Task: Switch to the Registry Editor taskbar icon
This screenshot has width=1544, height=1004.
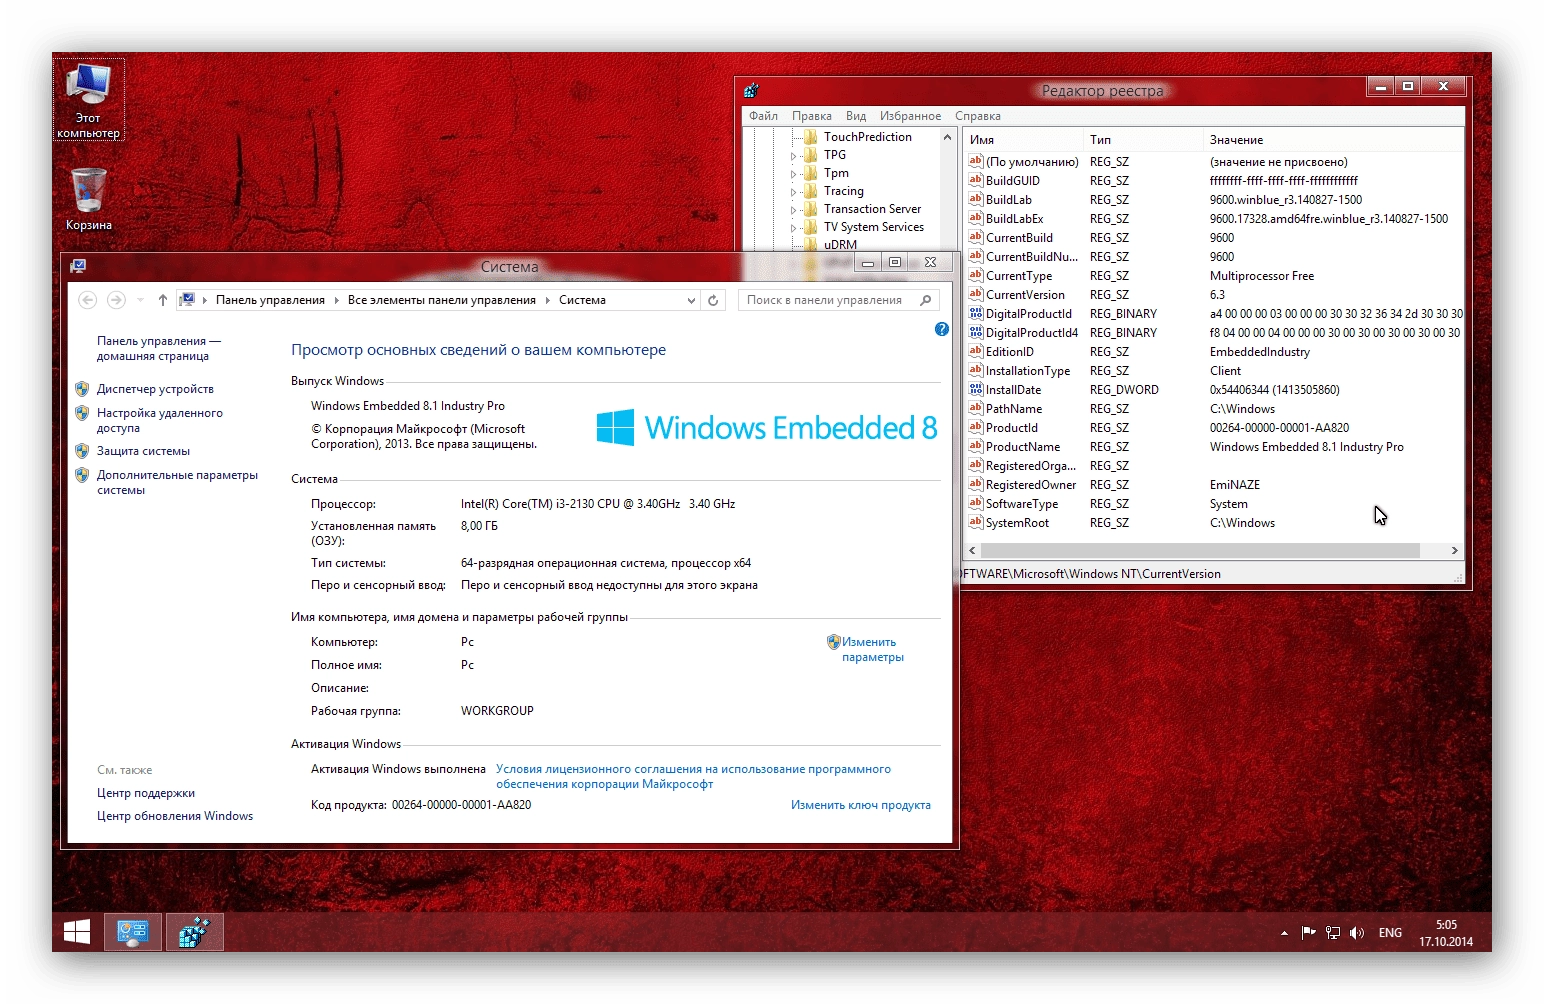Action: click(x=194, y=932)
